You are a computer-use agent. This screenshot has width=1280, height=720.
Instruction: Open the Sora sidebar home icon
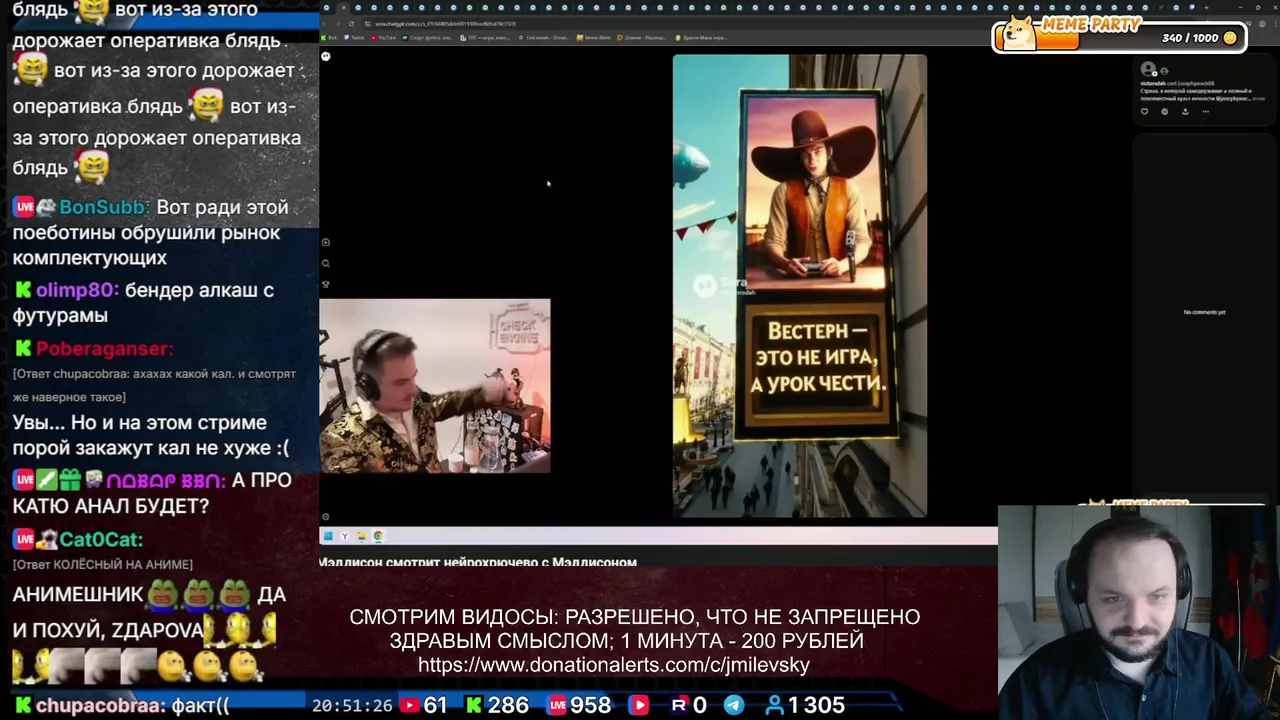point(326,242)
